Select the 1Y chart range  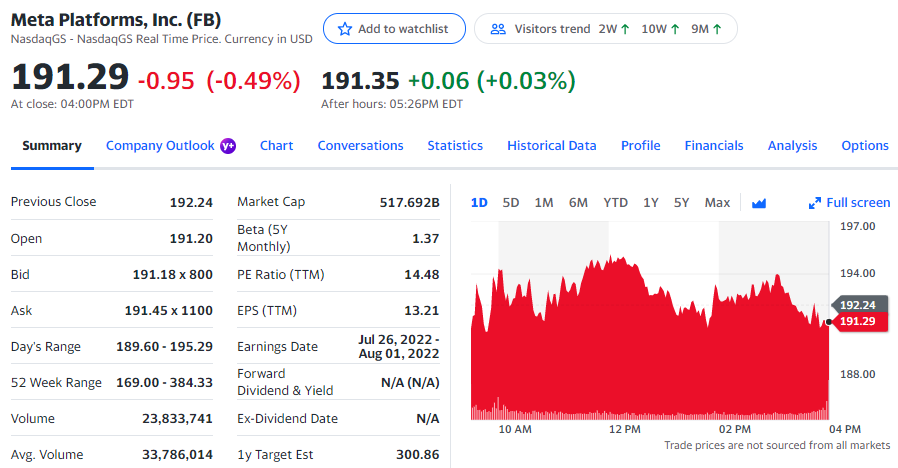[x=651, y=203]
